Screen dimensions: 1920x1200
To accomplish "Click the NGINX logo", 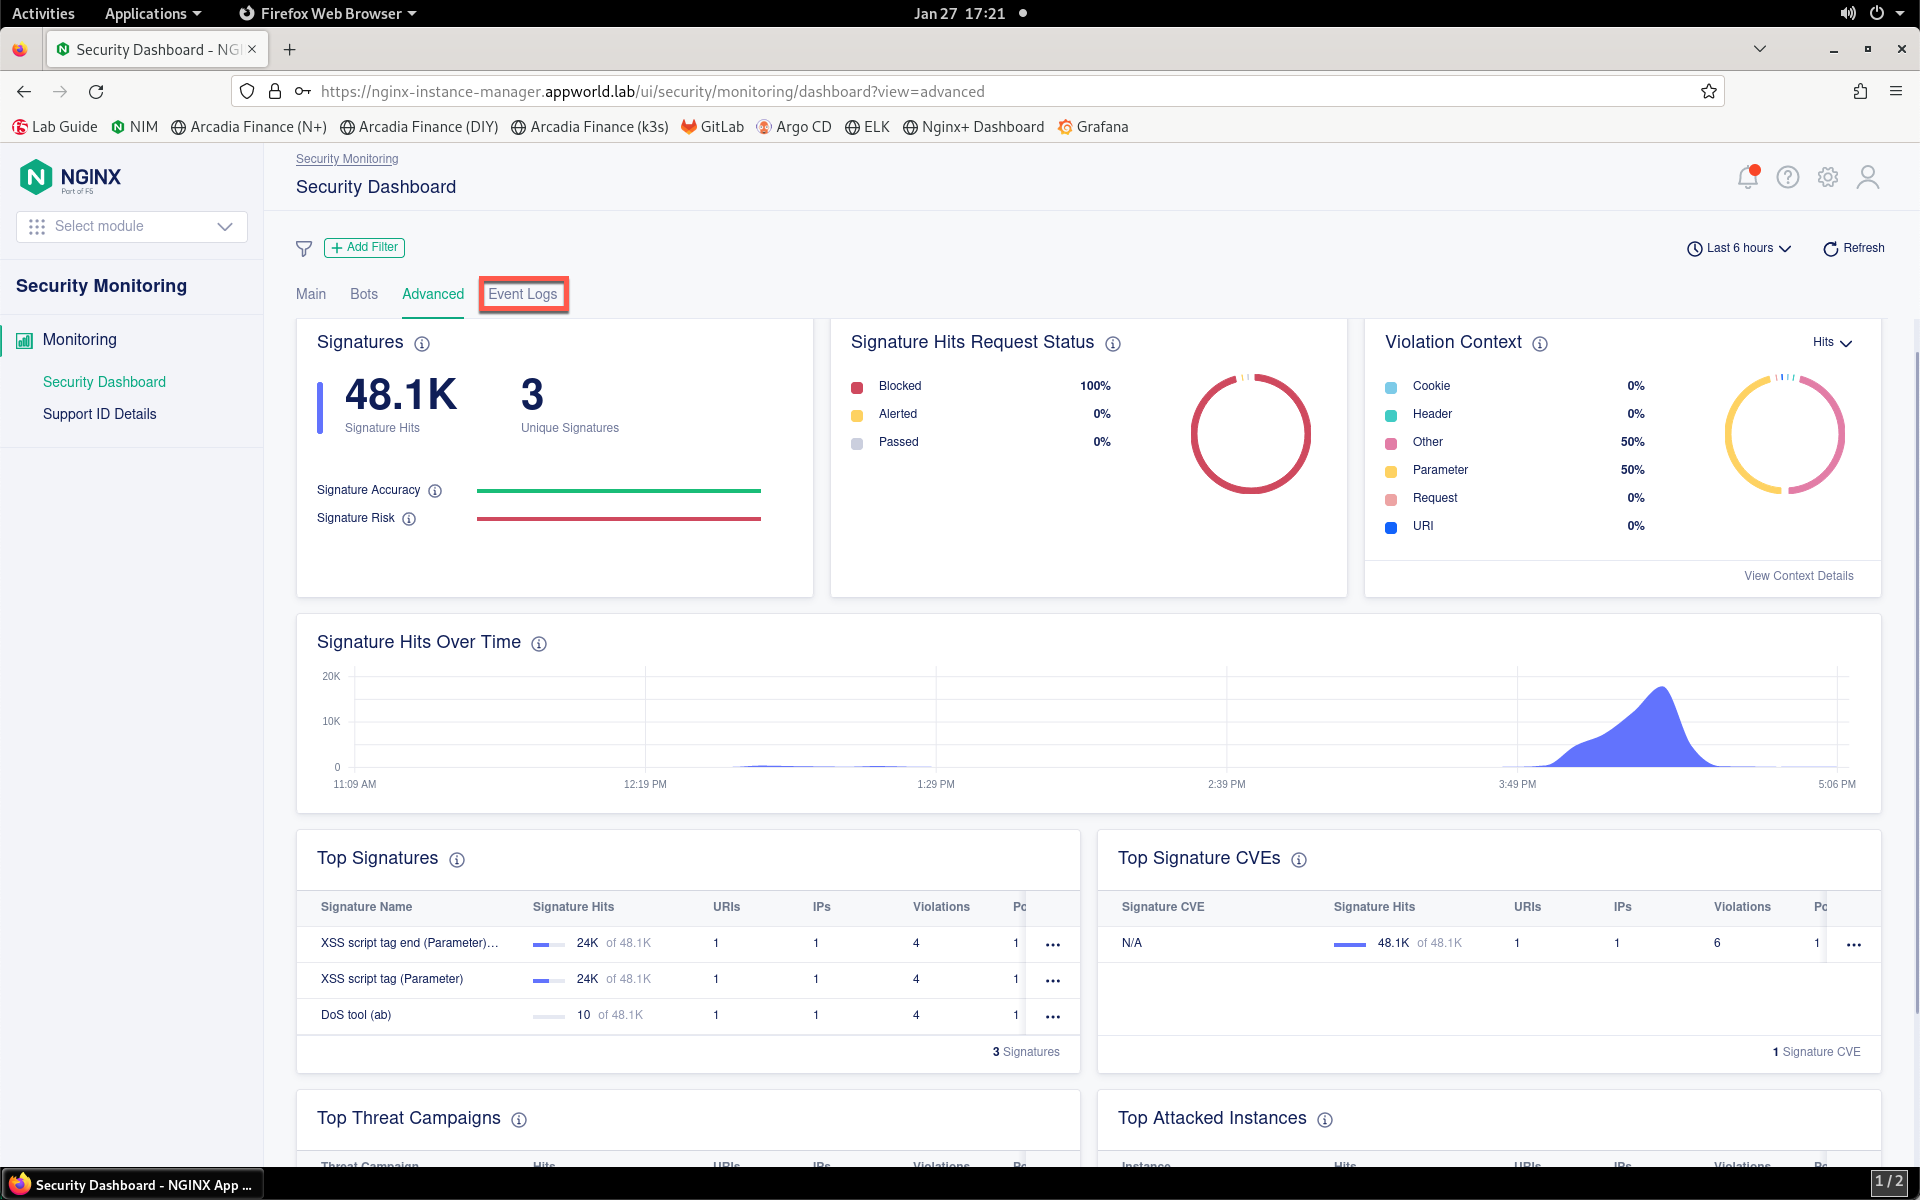I will [70, 177].
